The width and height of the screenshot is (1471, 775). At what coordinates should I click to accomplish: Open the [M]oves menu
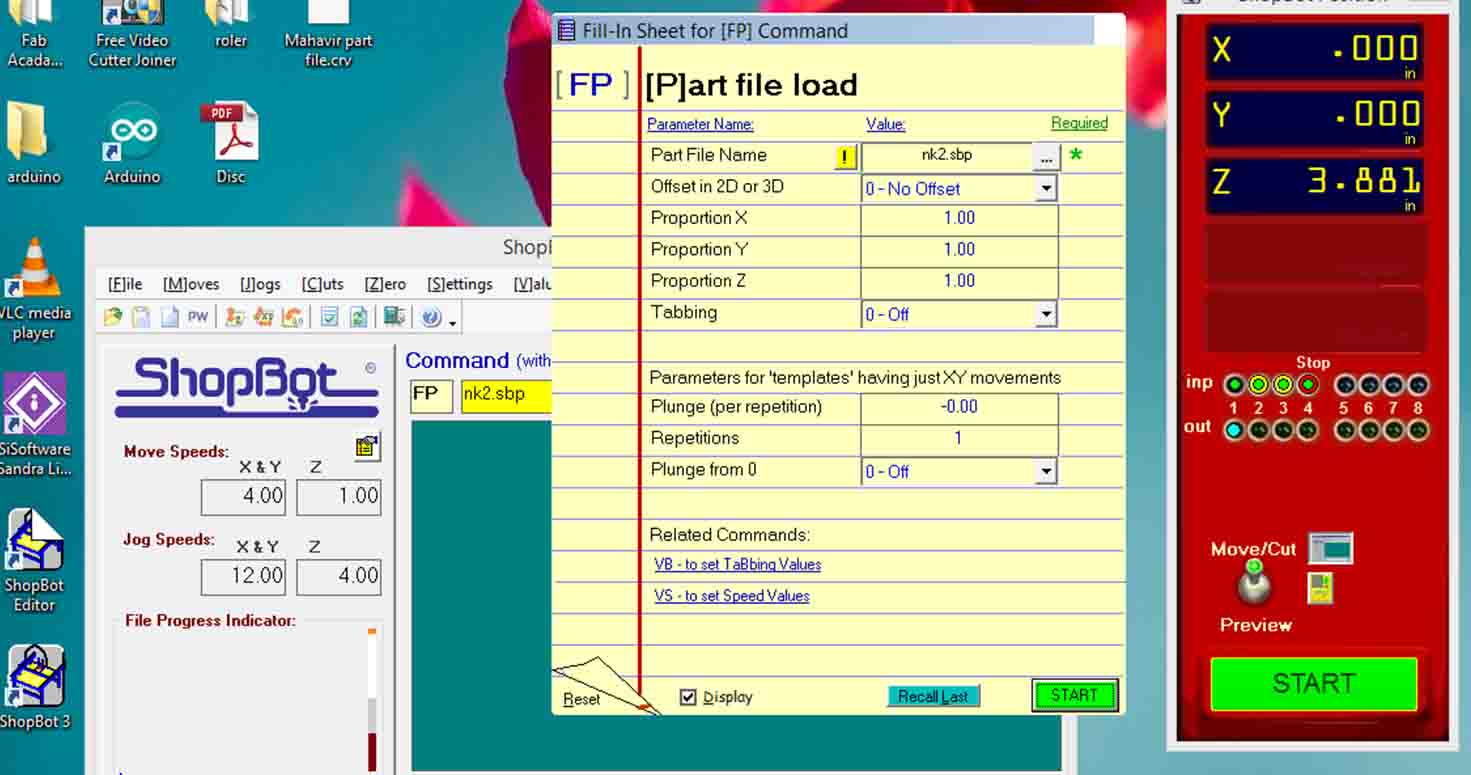191,284
